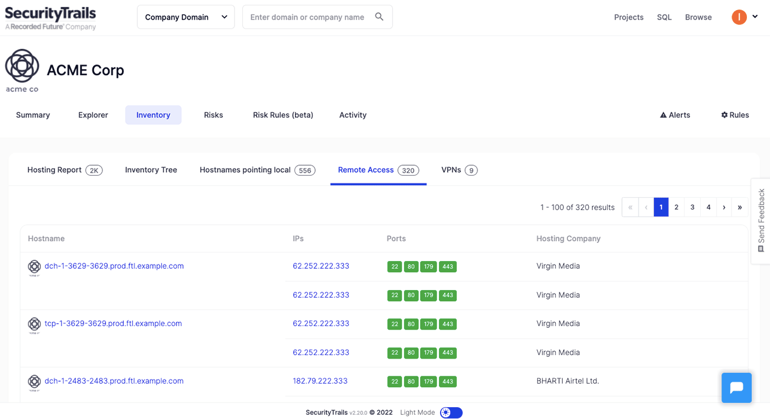Click the logo icon beside dch-1-2483-2483 hostname
The height and width of the screenshot is (419, 770).
pyautogui.click(x=34, y=382)
